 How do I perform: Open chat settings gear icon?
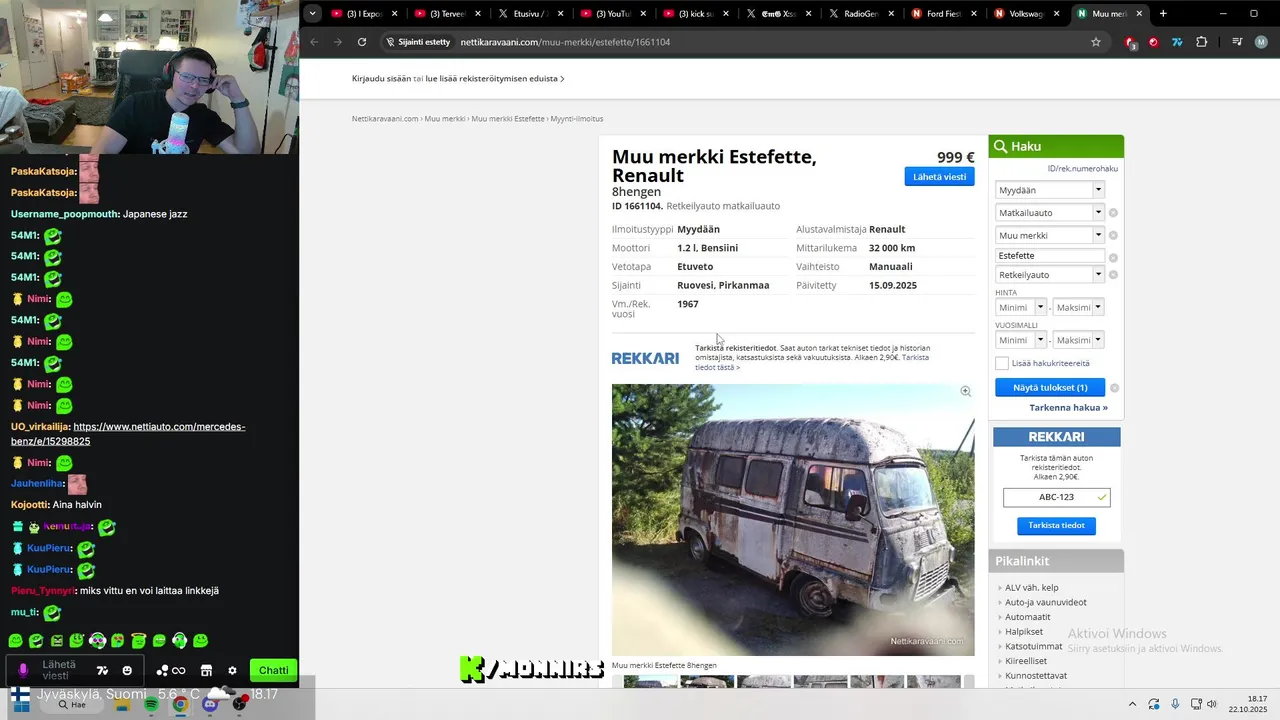point(232,670)
